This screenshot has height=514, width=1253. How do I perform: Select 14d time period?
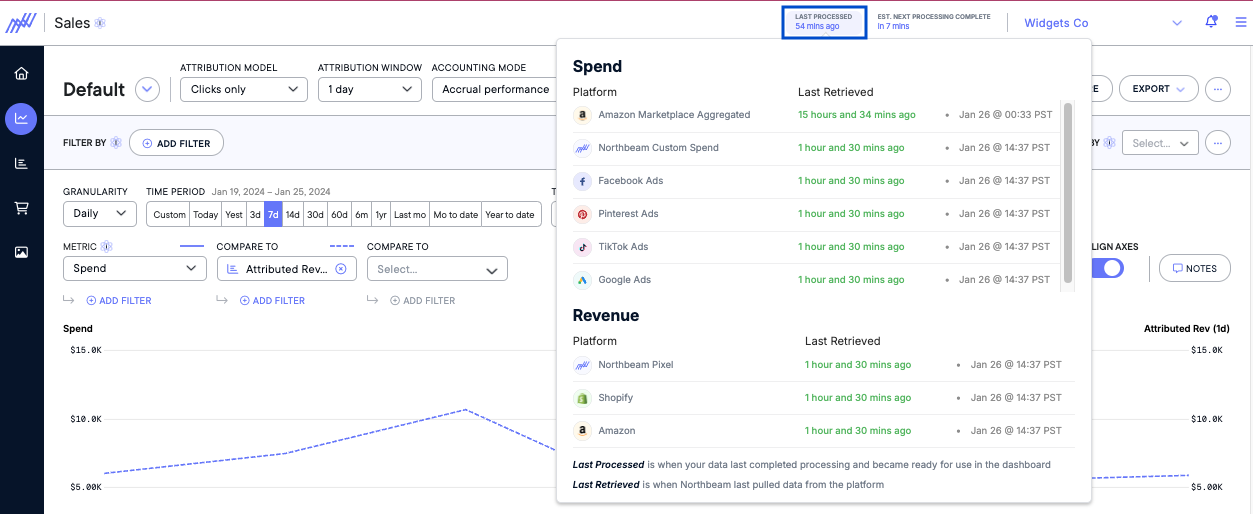tap(292, 215)
